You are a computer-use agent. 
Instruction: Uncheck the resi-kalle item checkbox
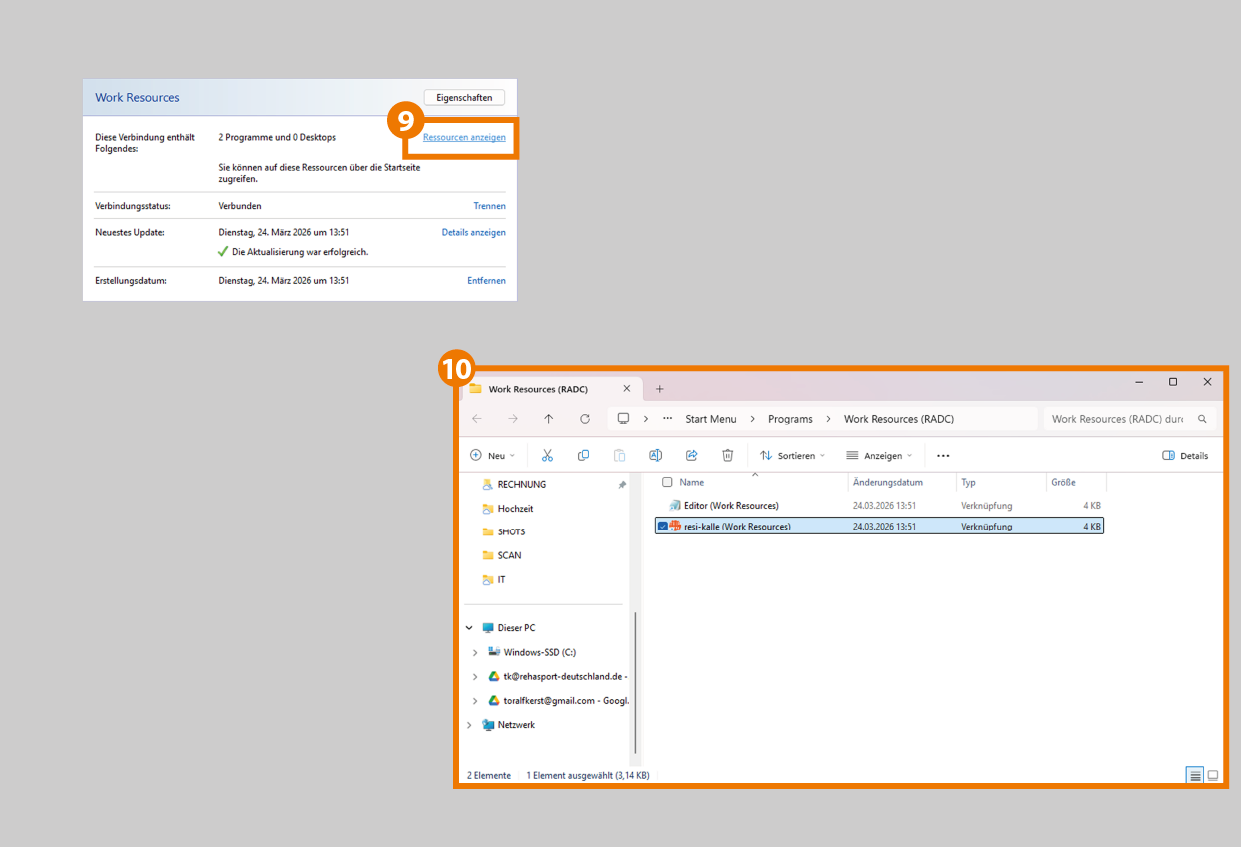pos(663,526)
